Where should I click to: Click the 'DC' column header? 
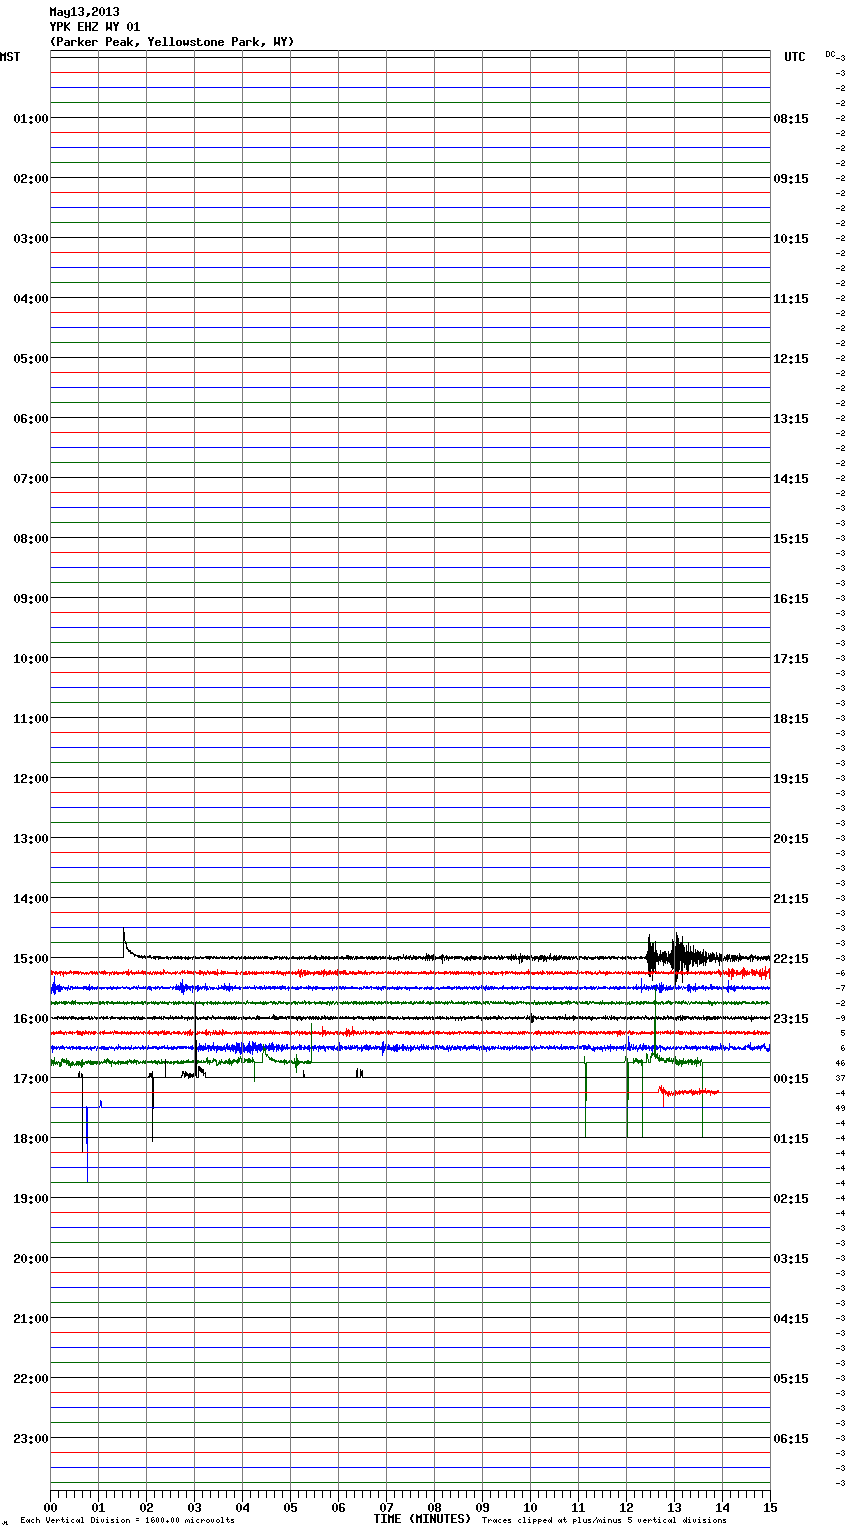coord(830,54)
